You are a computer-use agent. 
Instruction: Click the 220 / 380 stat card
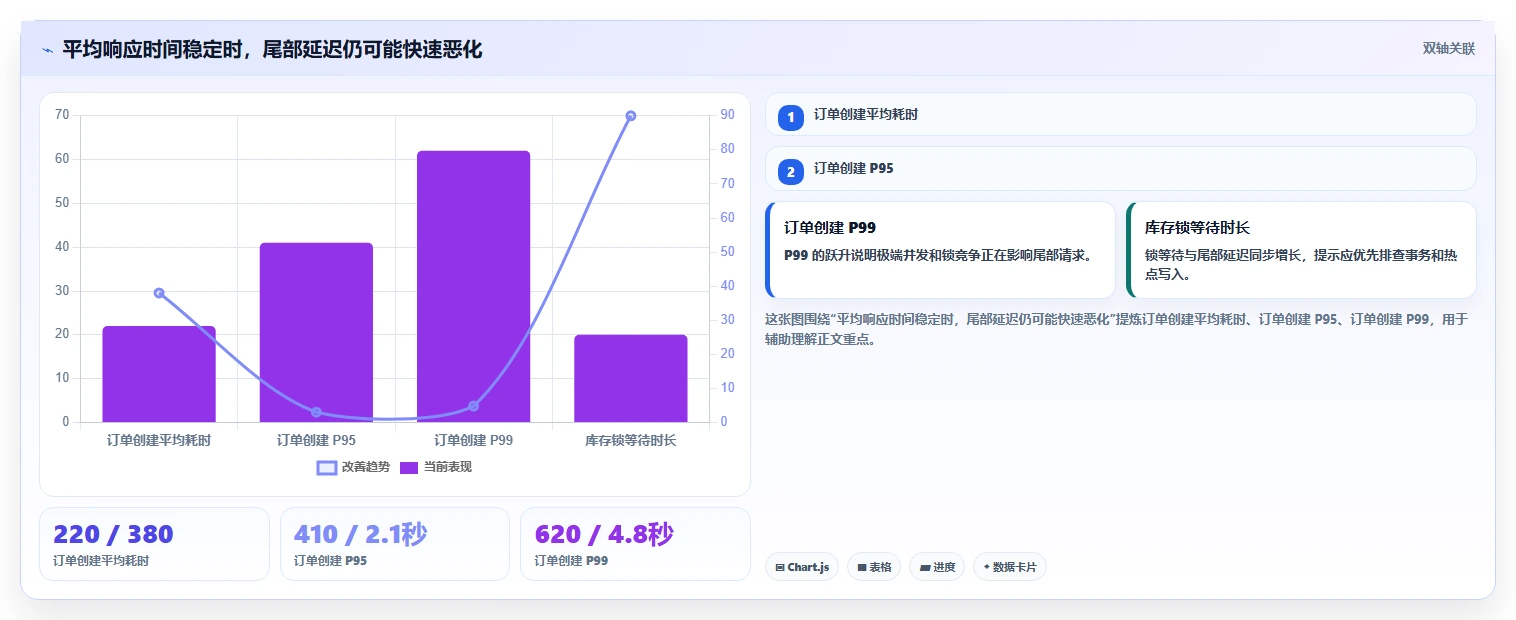[154, 544]
